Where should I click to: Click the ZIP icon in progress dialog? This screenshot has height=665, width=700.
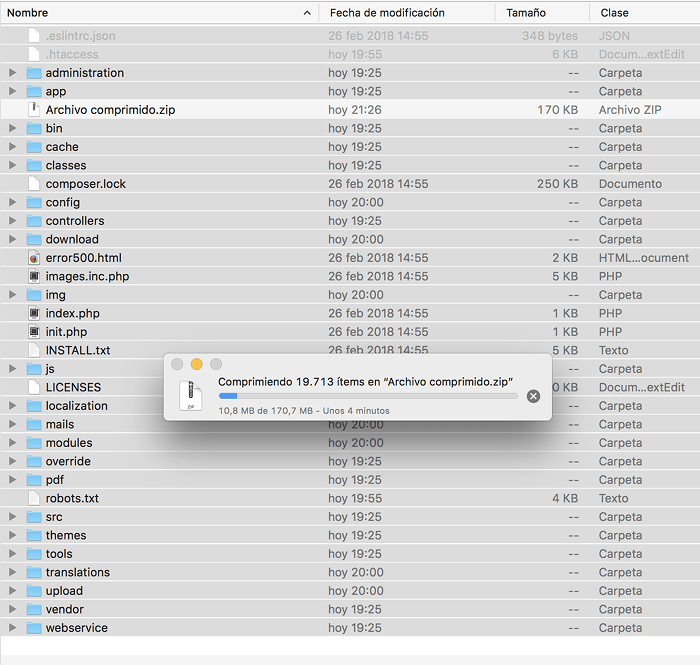pos(190,396)
